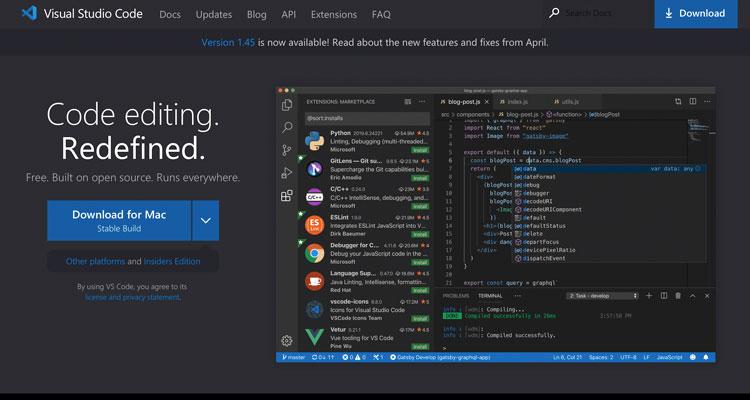Click Install on the Vetur extension
This screenshot has height=400, width=750.
pos(420,346)
